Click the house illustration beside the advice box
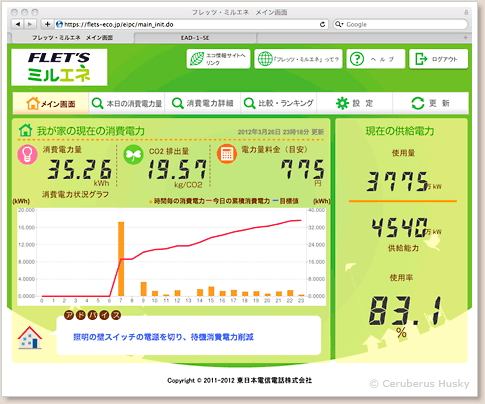Image resolution: width=485 pixels, height=404 pixels. point(30,337)
